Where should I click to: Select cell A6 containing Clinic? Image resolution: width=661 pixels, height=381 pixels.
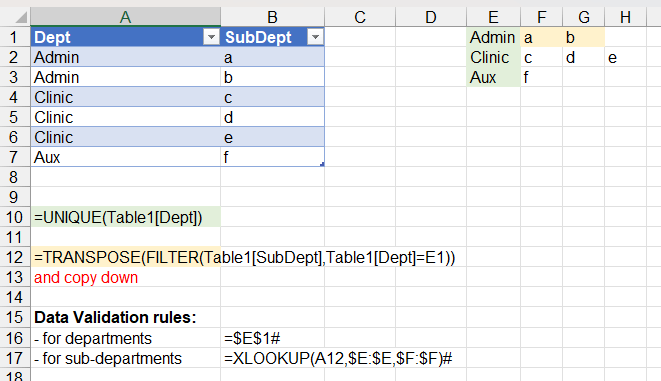click(126, 137)
